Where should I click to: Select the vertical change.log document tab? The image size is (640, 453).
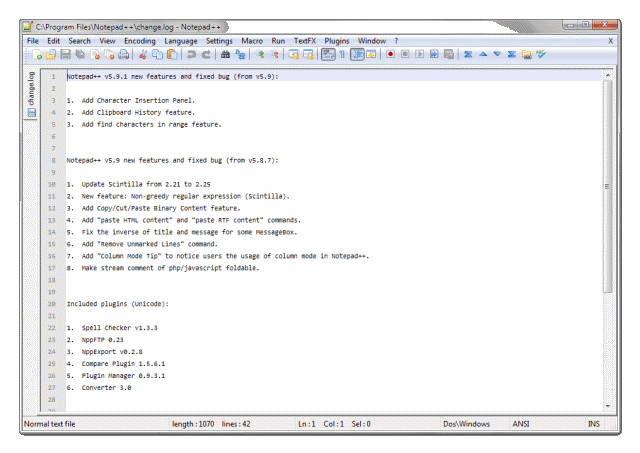pos(31,94)
